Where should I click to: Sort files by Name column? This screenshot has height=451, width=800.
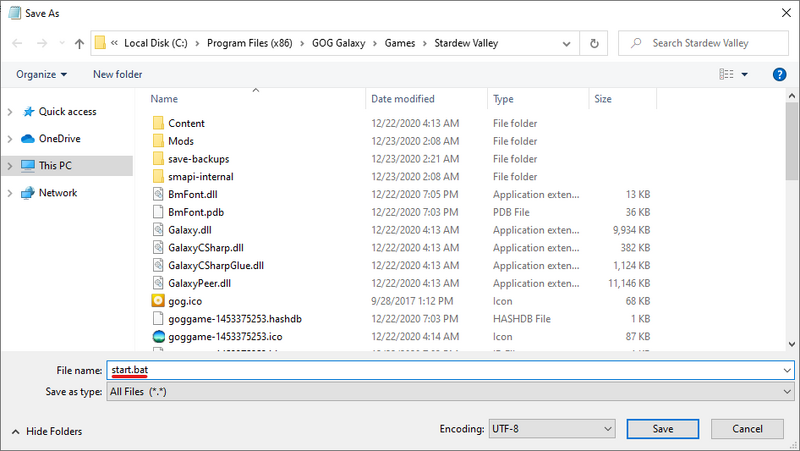tap(164, 99)
